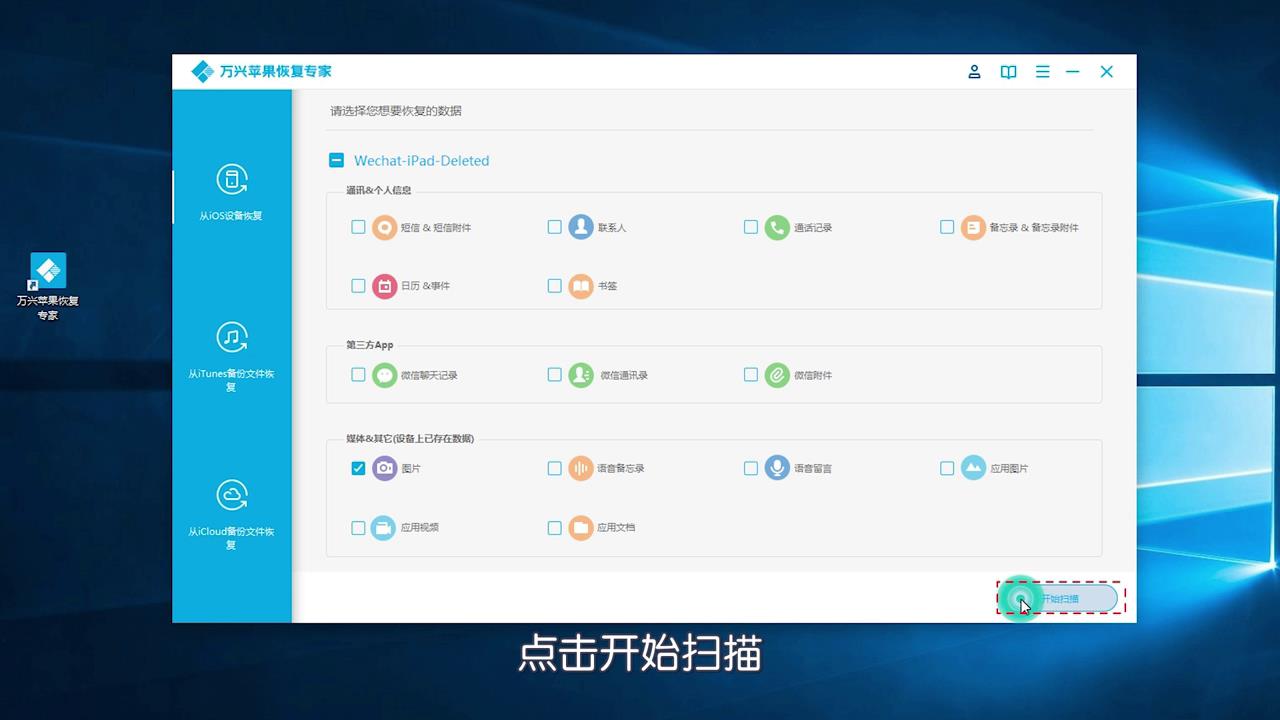This screenshot has height=720, width=1280.
Task: Select the 备忘录 & 备忘录附件 checkbox
Action: click(x=947, y=227)
